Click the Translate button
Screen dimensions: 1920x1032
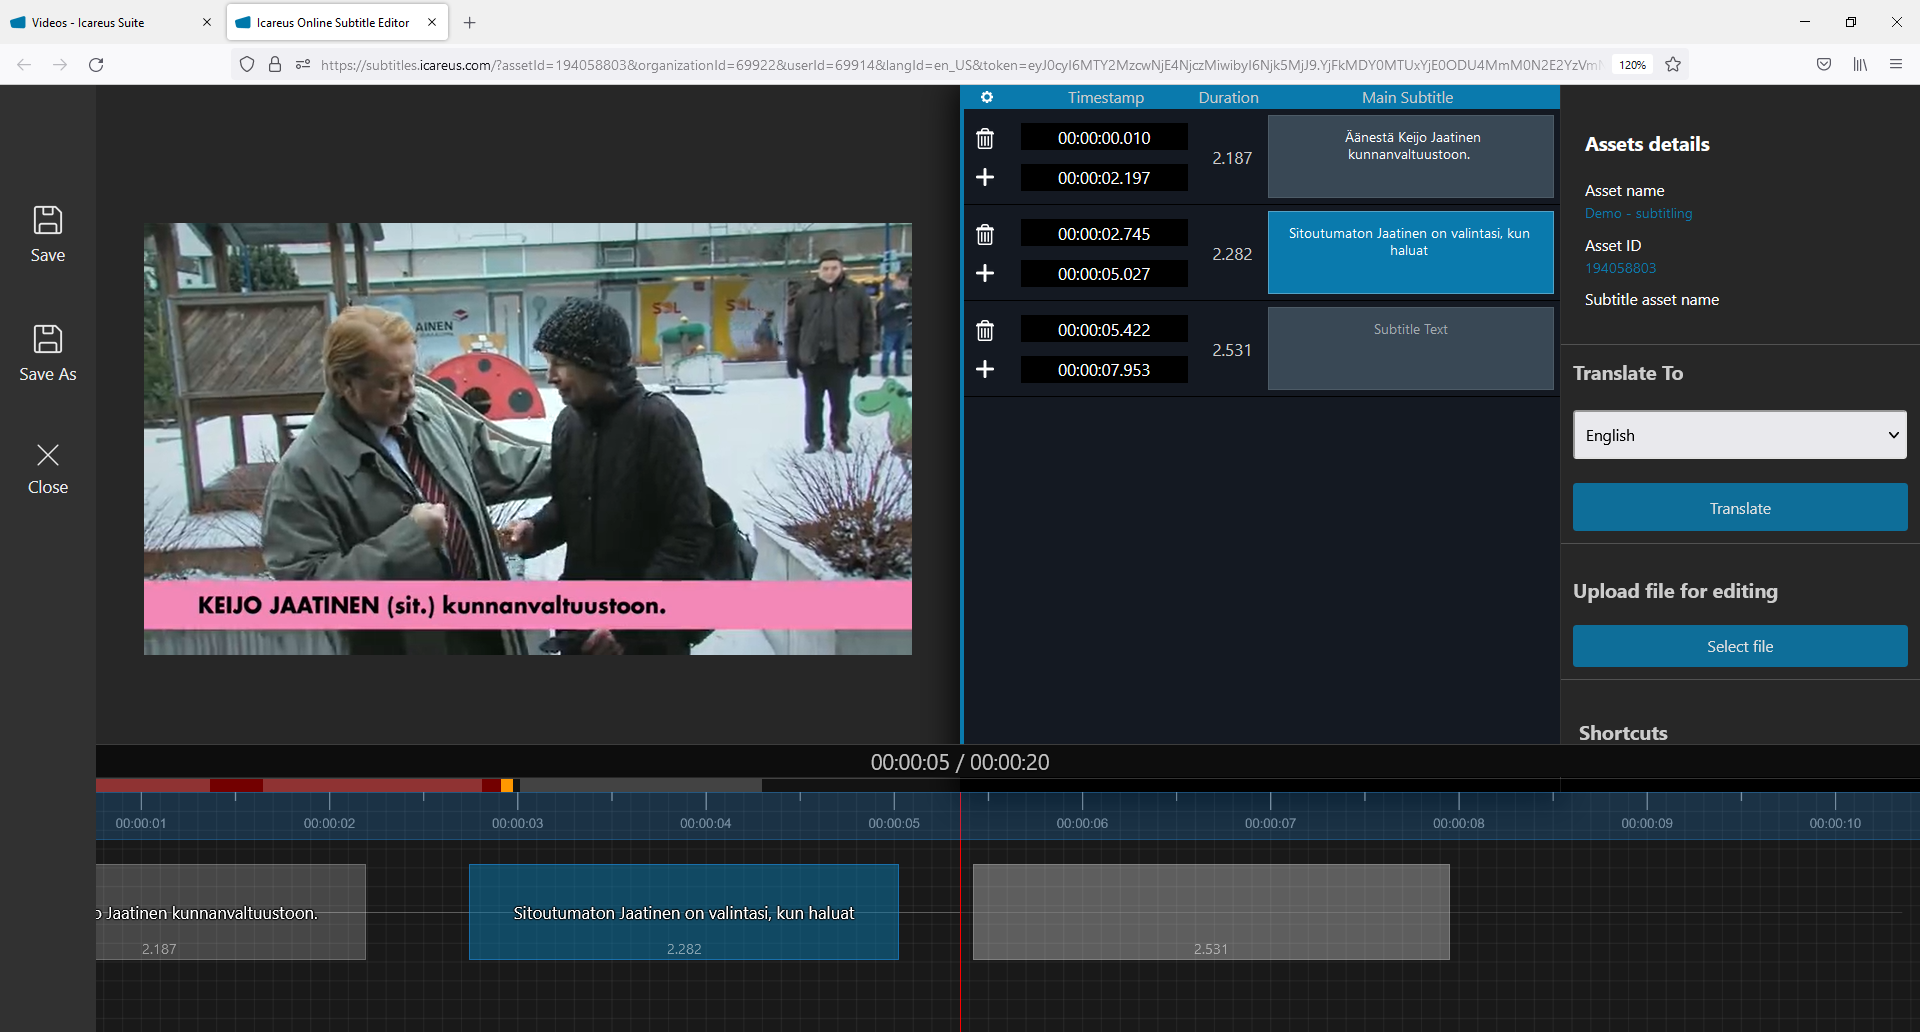pos(1739,508)
